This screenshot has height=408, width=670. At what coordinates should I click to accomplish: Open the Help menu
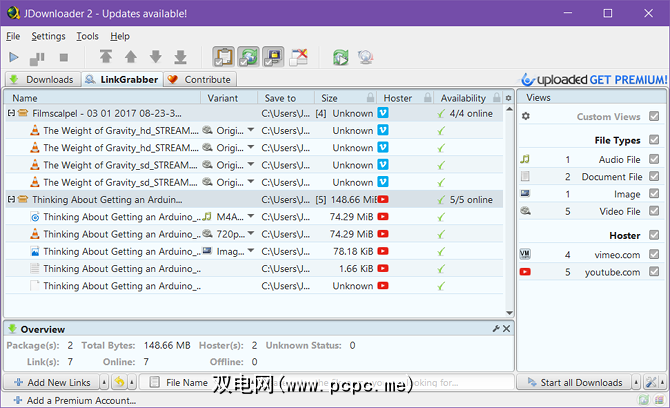[x=120, y=36]
